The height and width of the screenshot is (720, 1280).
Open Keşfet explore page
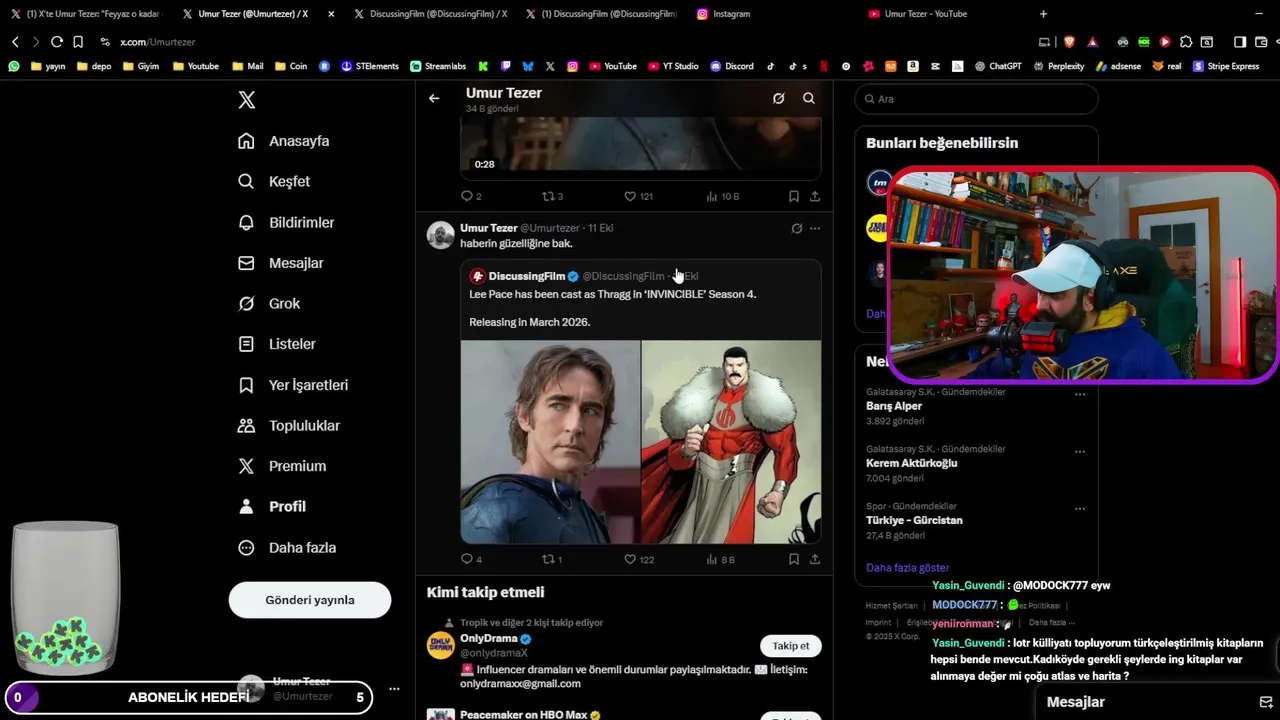click(274, 181)
